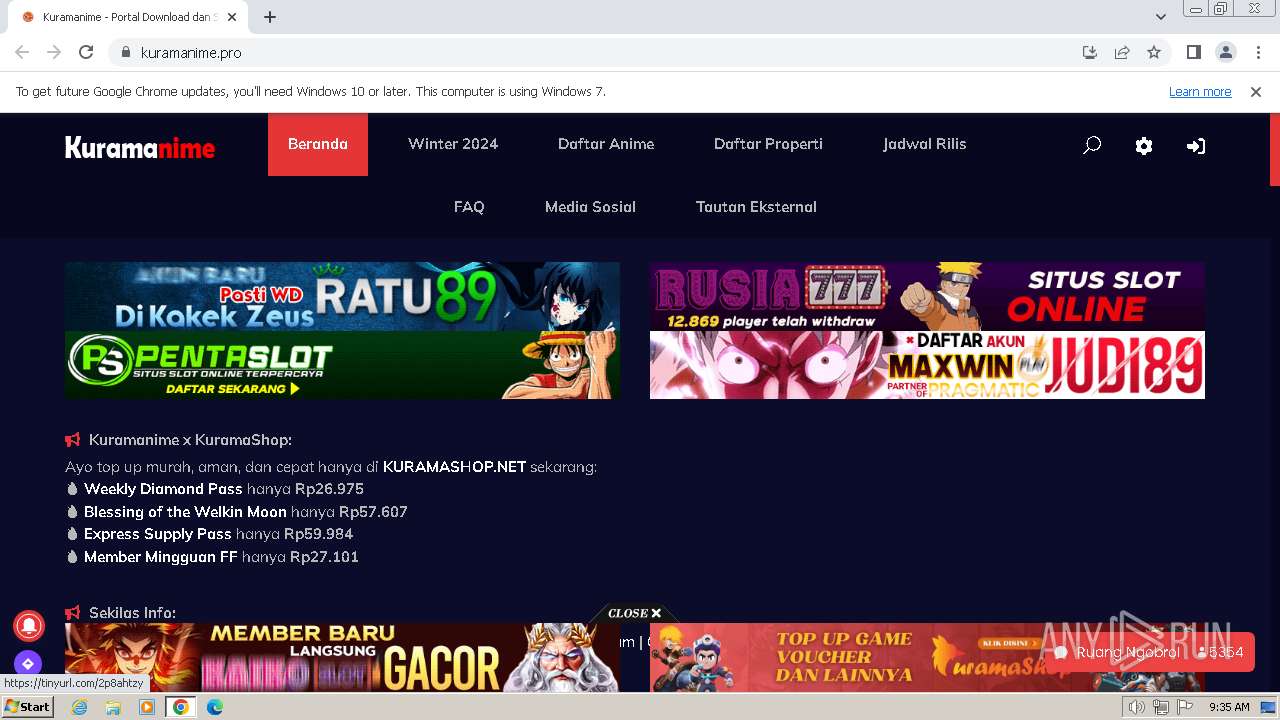The width and height of the screenshot is (1280, 720).
Task: Bookmark this page with star icon
Action: (x=1154, y=52)
